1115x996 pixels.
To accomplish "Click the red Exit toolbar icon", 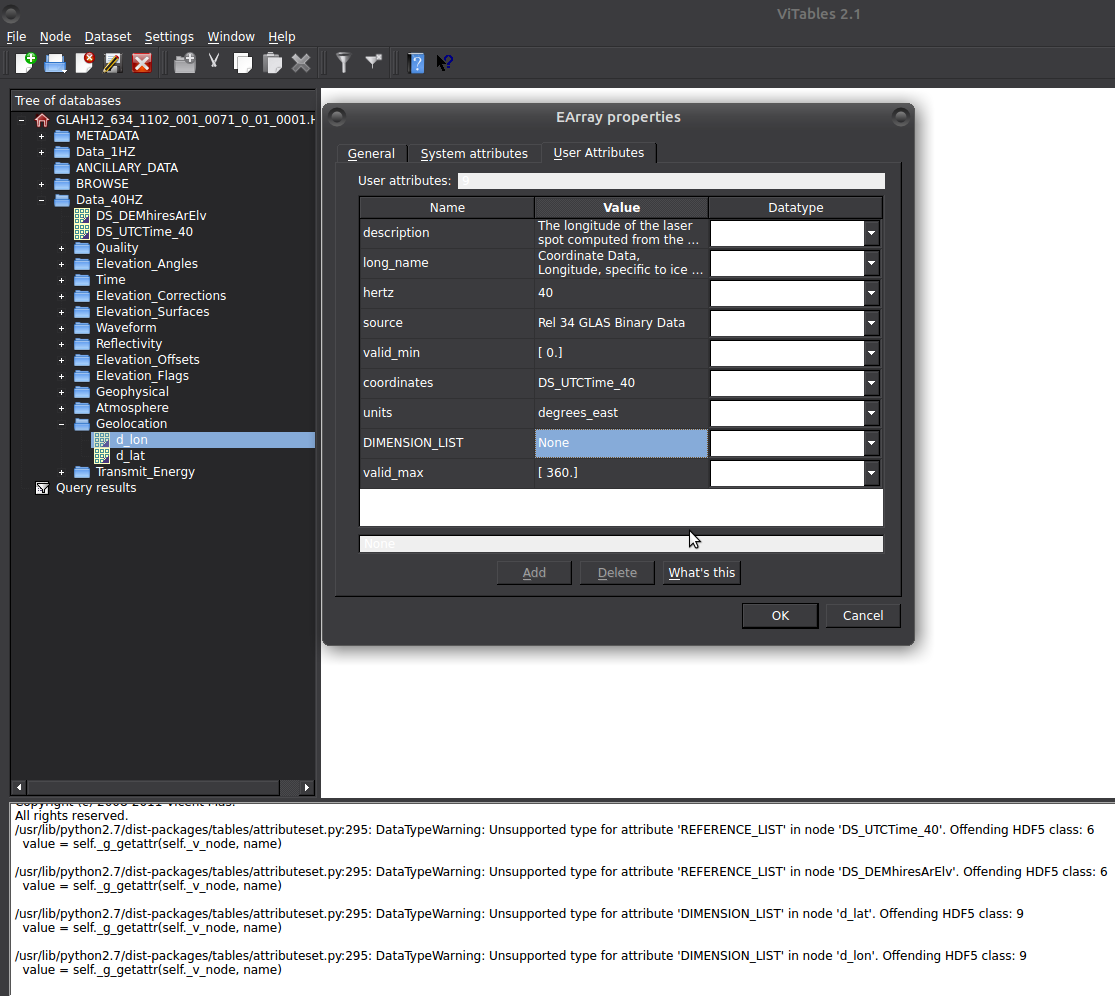I will coord(141,62).
